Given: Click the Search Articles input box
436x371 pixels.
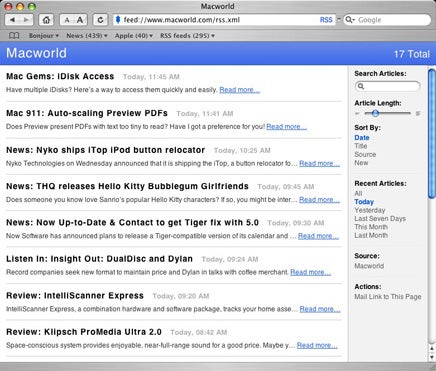Looking at the screenshot, I should [387, 86].
